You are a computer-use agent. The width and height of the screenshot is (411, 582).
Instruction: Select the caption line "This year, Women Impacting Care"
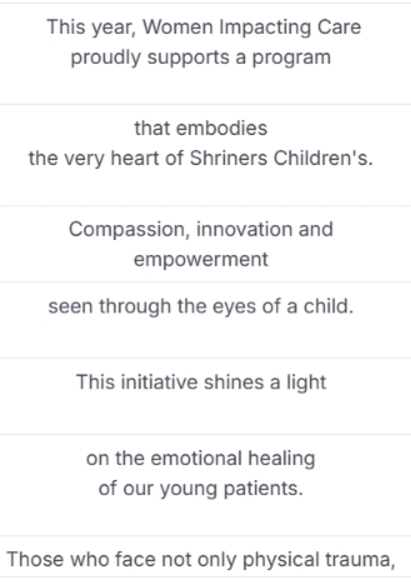point(204,27)
